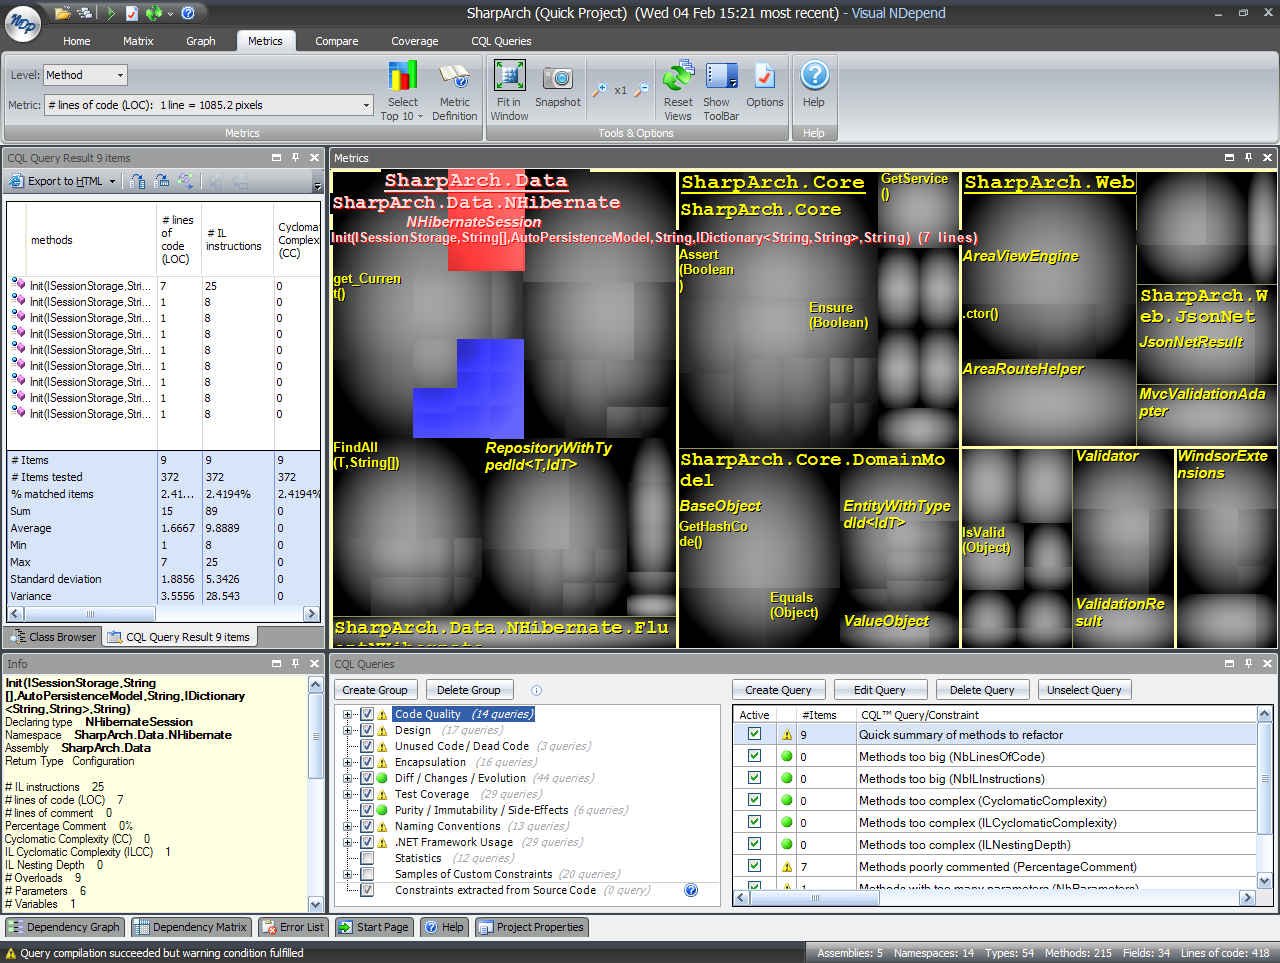Enable the Statistics query group checkbox
This screenshot has height=963, width=1280.
[367, 858]
